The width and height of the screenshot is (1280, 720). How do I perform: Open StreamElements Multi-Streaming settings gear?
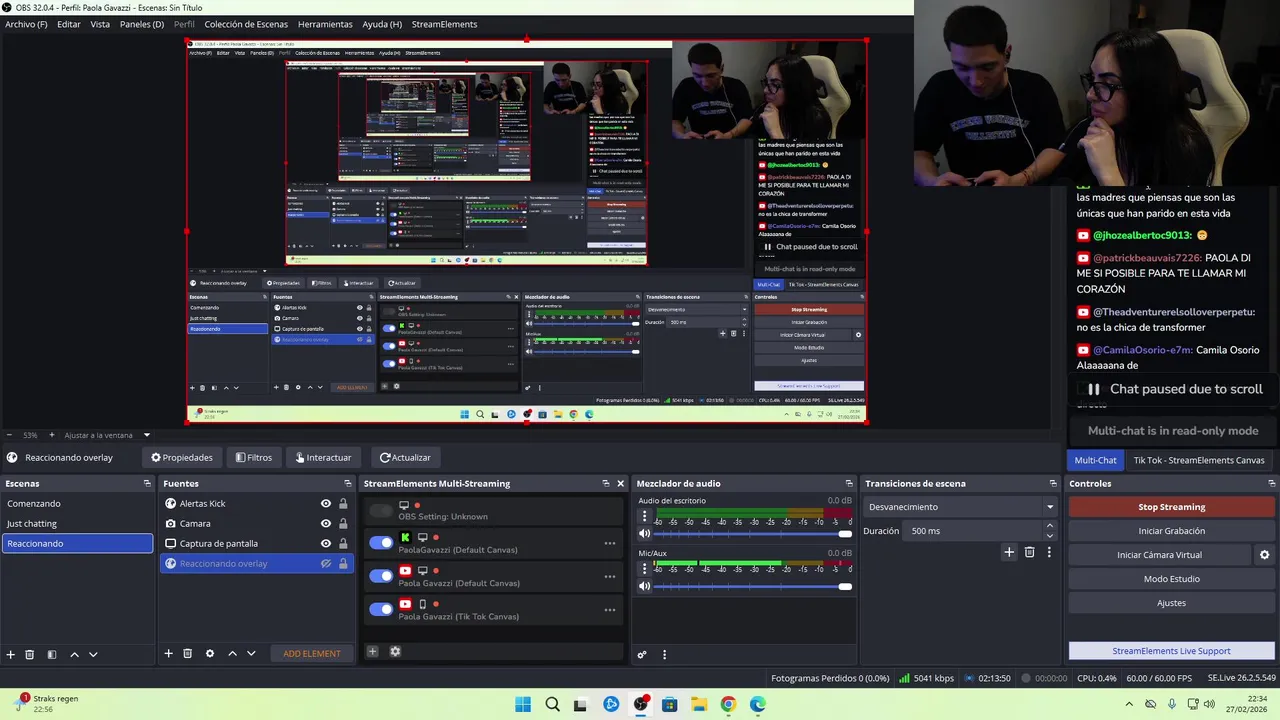point(395,651)
